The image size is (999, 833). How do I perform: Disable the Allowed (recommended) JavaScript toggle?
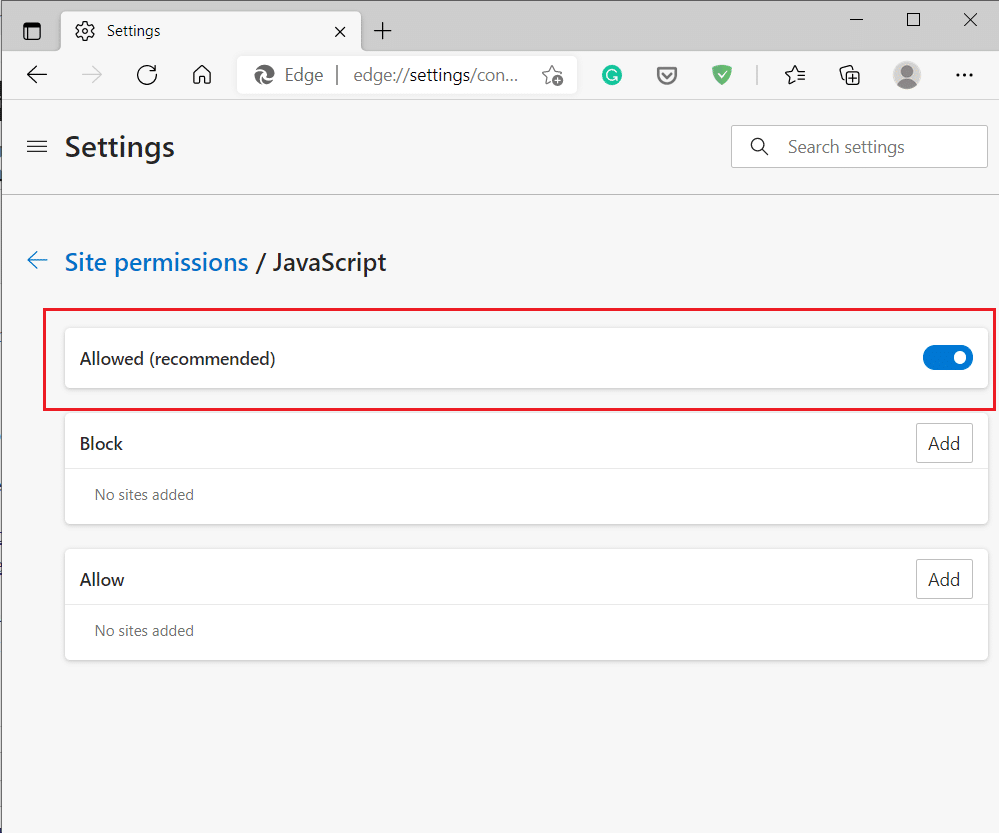[947, 357]
